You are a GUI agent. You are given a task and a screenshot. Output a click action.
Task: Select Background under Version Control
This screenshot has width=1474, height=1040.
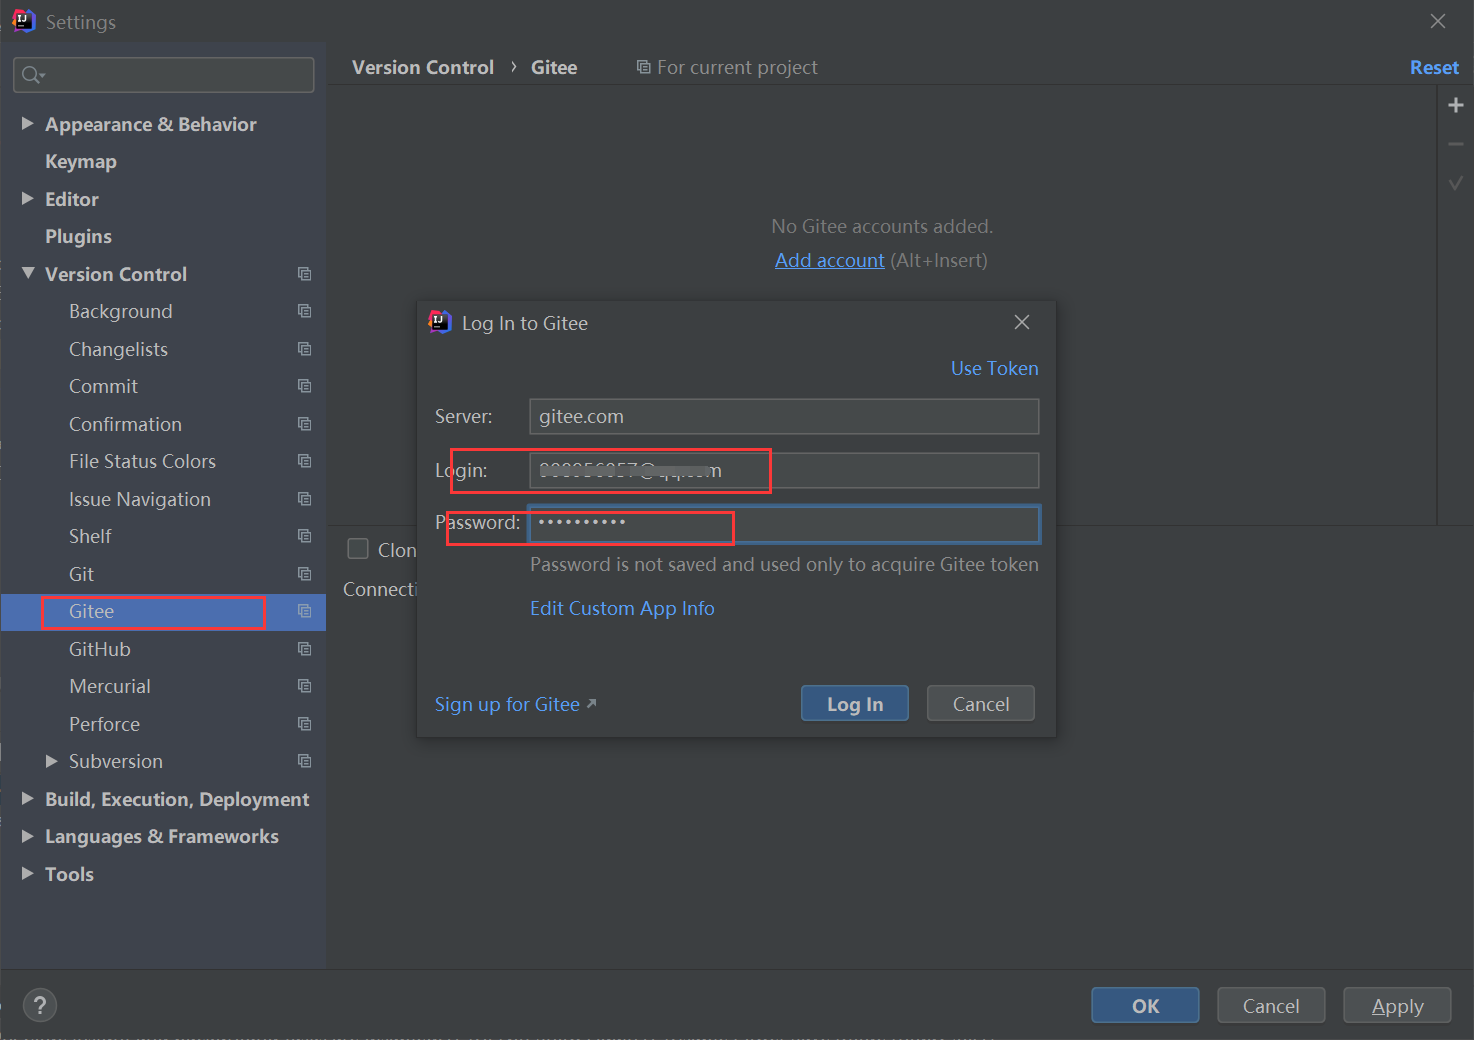click(121, 312)
